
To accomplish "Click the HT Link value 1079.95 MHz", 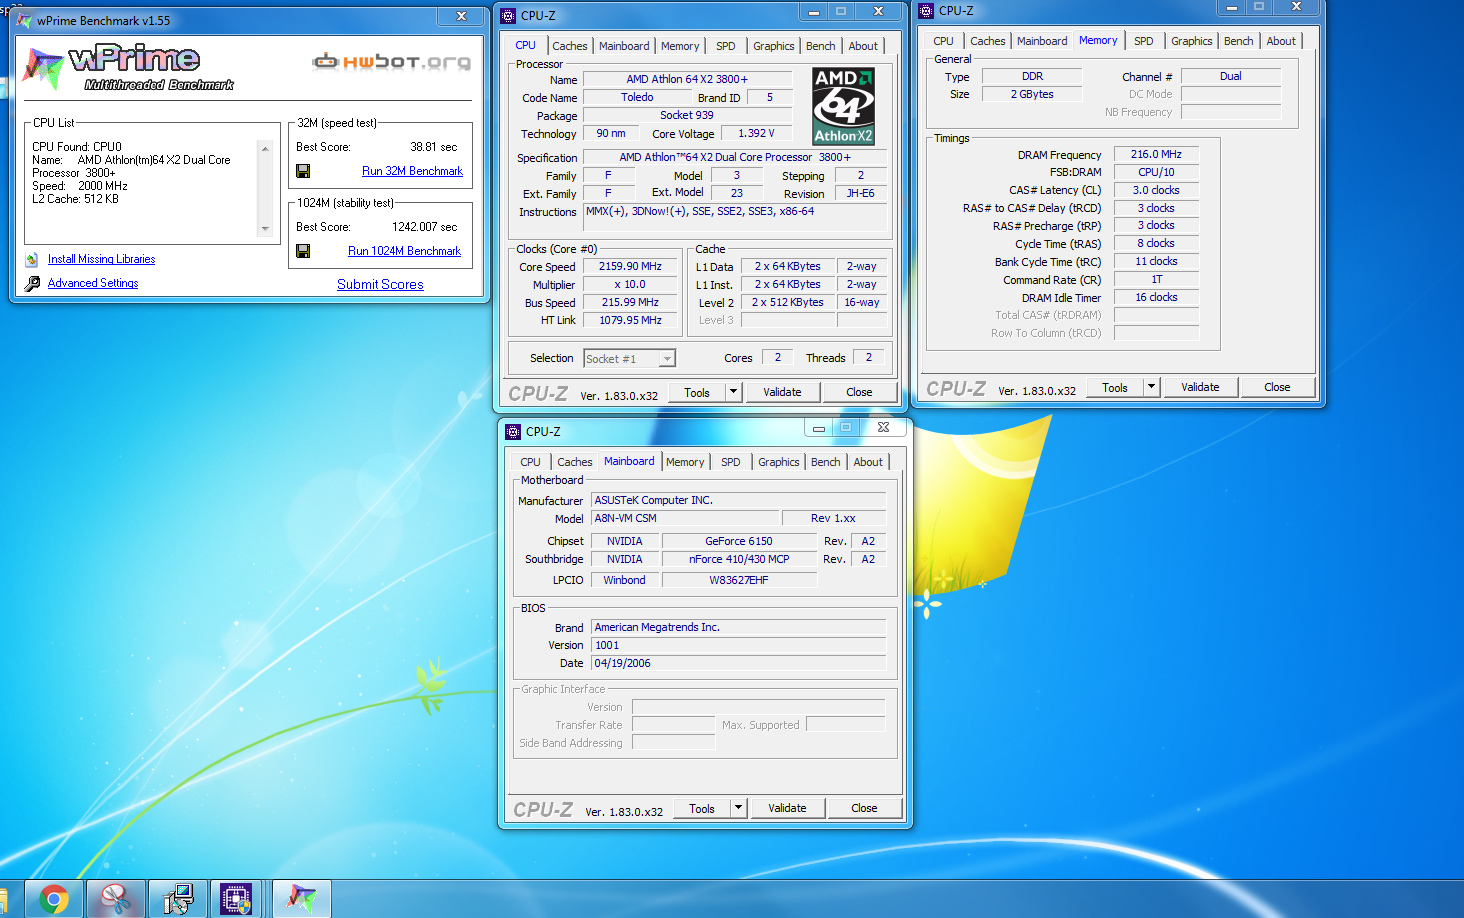I will (x=630, y=320).
